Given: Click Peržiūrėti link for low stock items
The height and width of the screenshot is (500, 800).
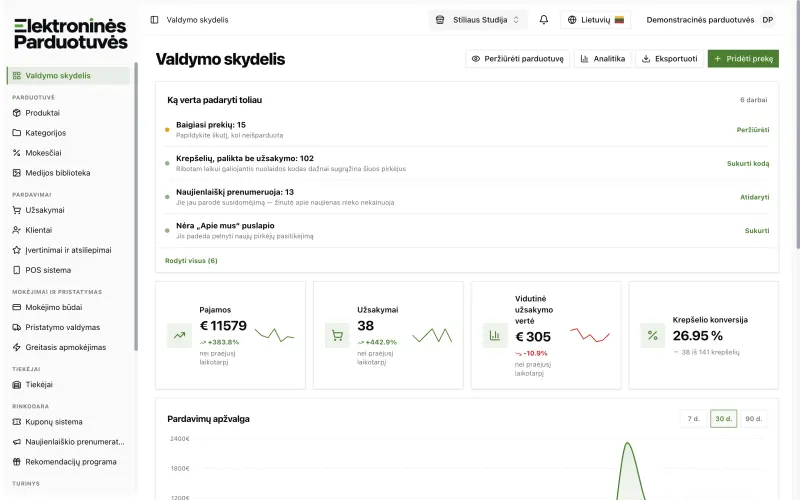Looking at the screenshot, I should [753, 130].
